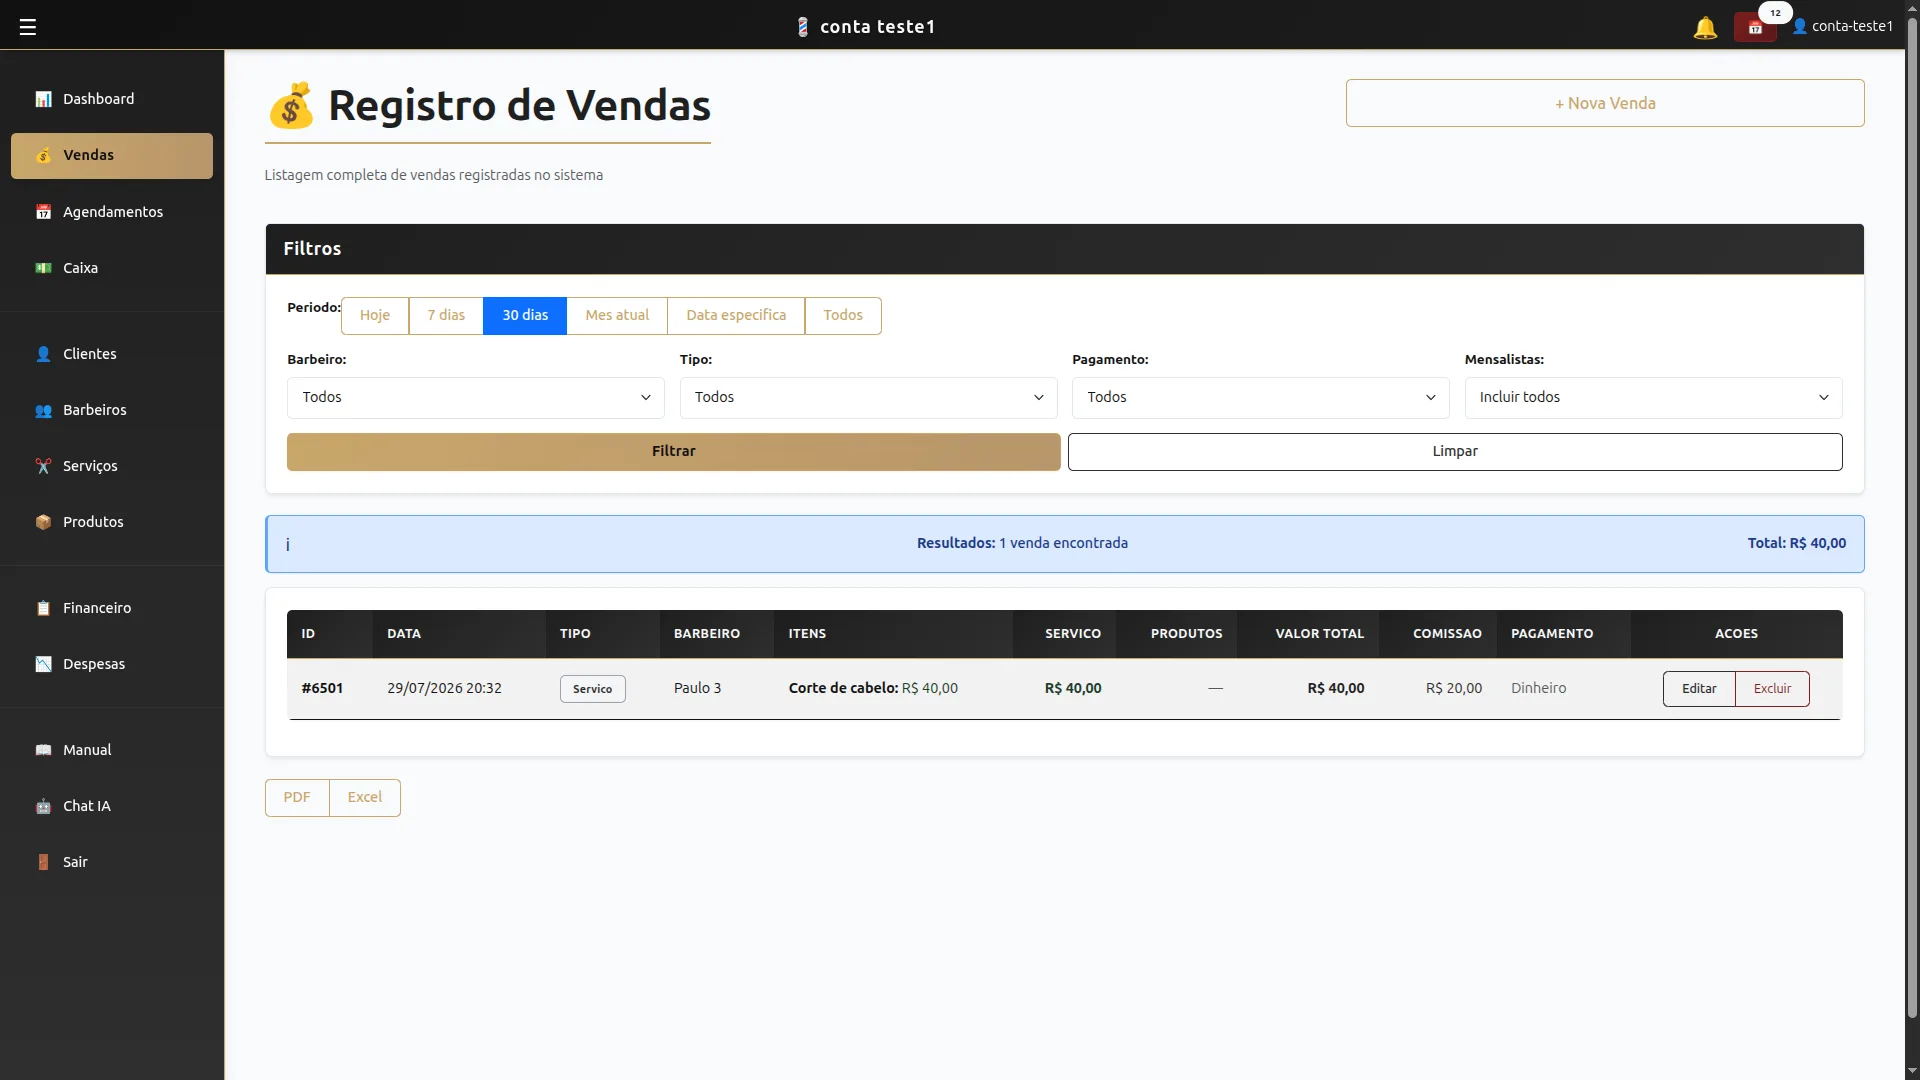Select the 7 dias period filter
1920x1080 pixels.
446,315
